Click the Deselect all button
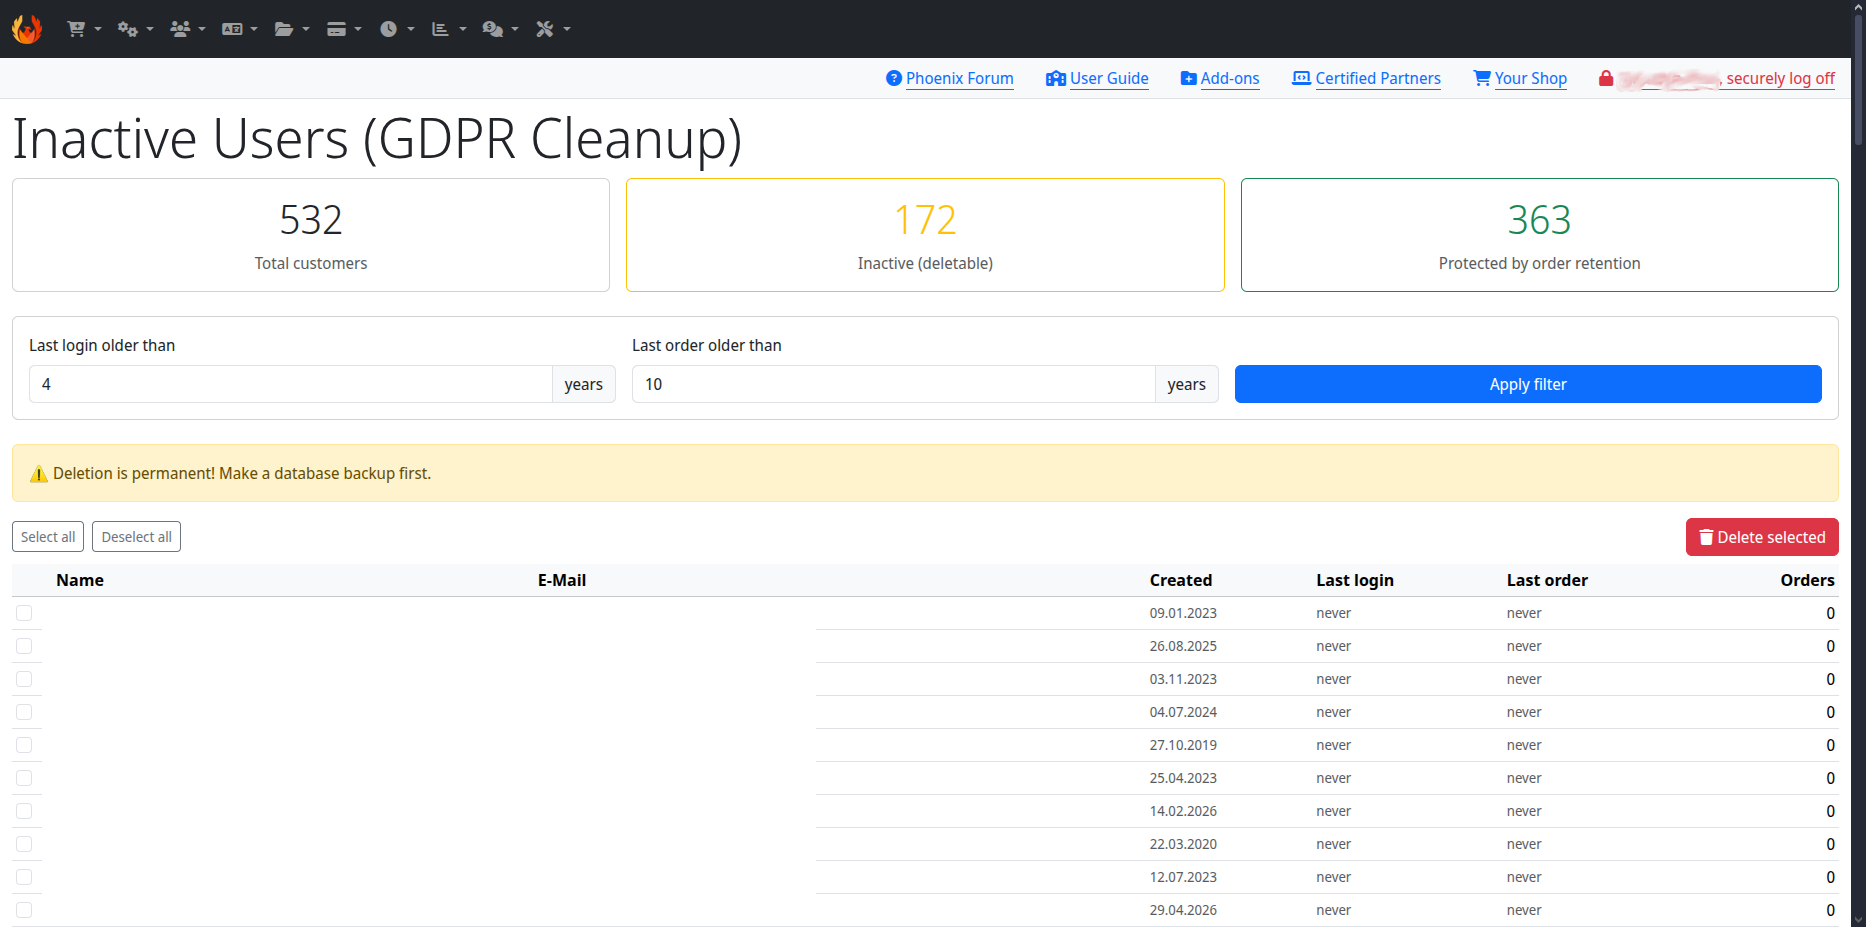Viewport: 1866px width, 927px height. pyautogui.click(x=136, y=537)
